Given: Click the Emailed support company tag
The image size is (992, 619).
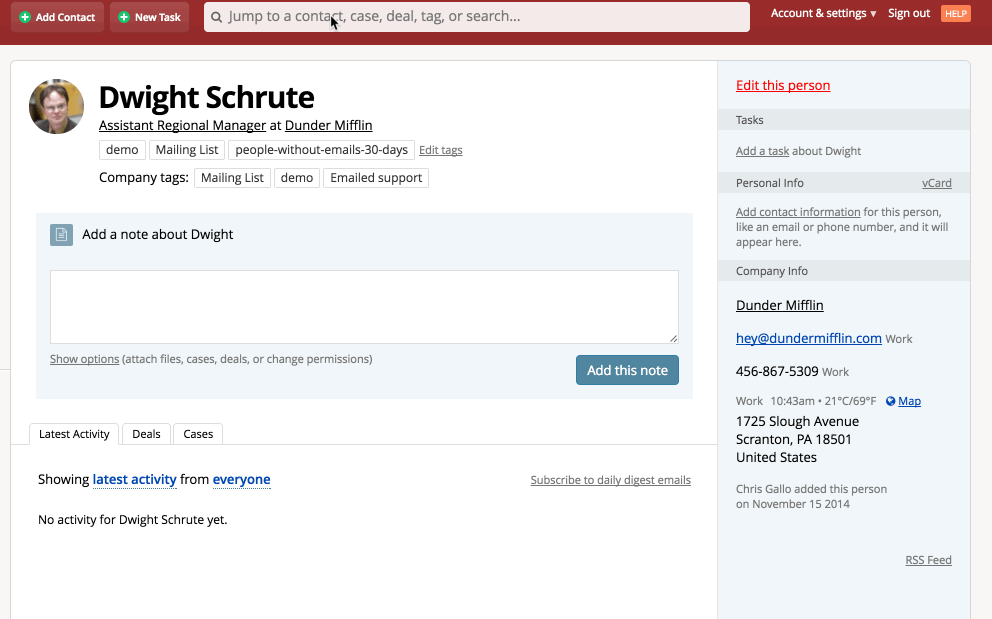Looking at the screenshot, I should [376, 178].
